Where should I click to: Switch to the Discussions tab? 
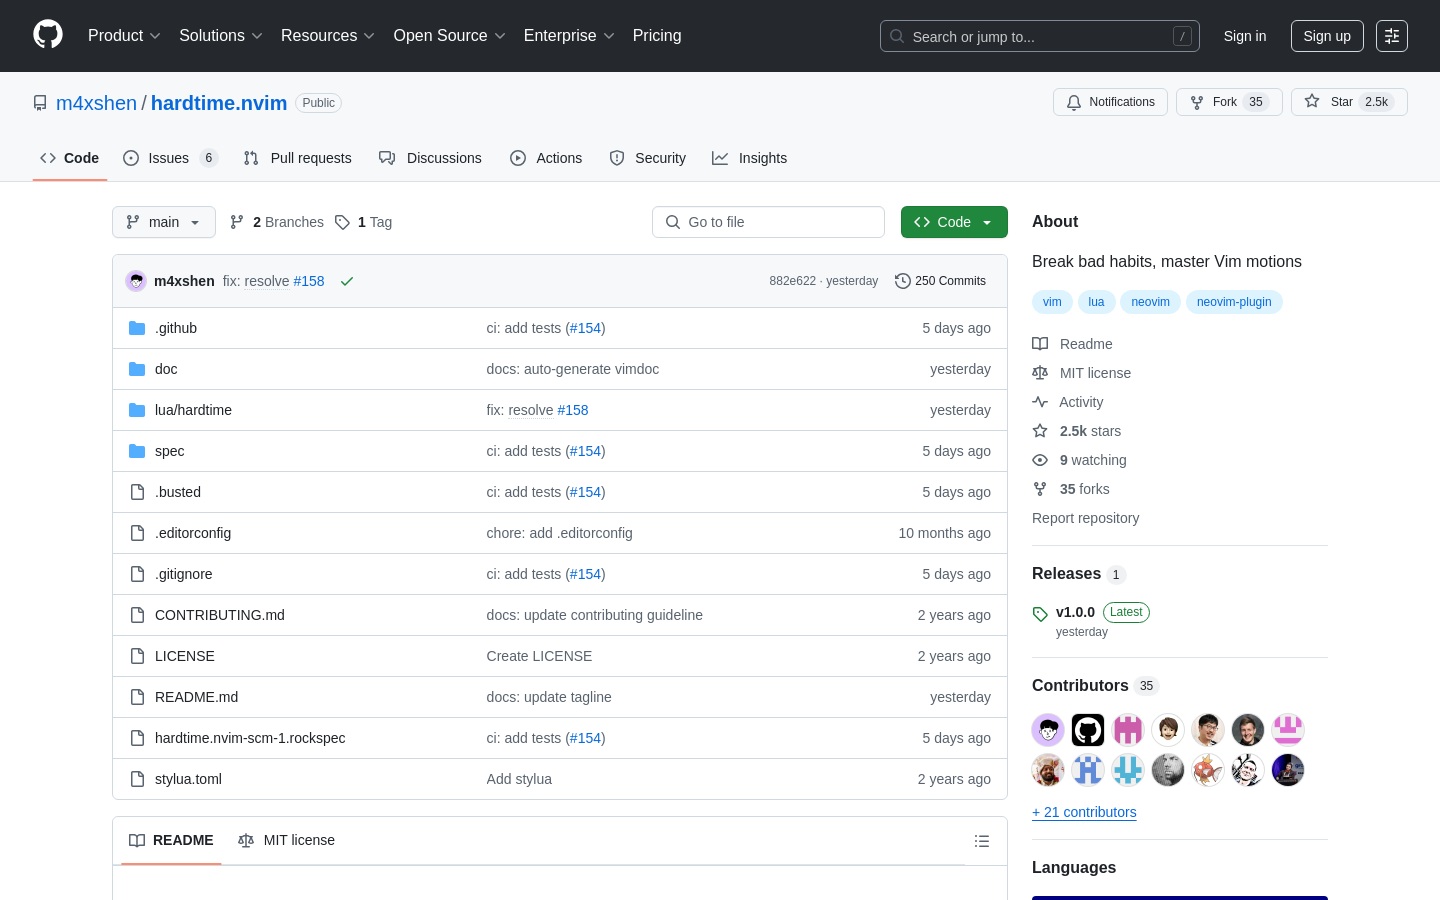[430, 158]
